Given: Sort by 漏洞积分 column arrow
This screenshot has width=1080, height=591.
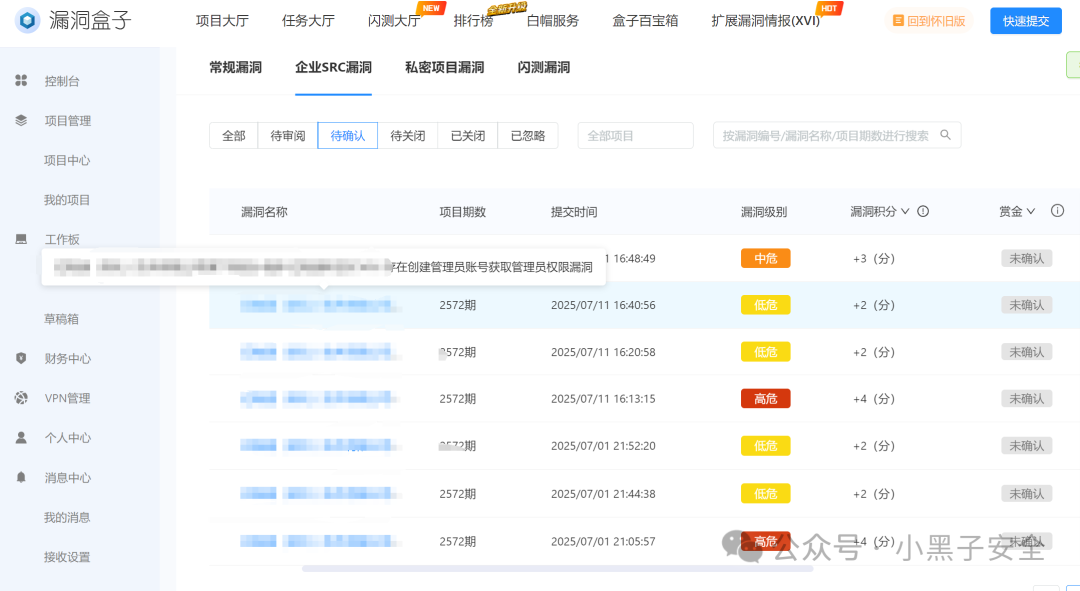Looking at the screenshot, I should coord(905,211).
